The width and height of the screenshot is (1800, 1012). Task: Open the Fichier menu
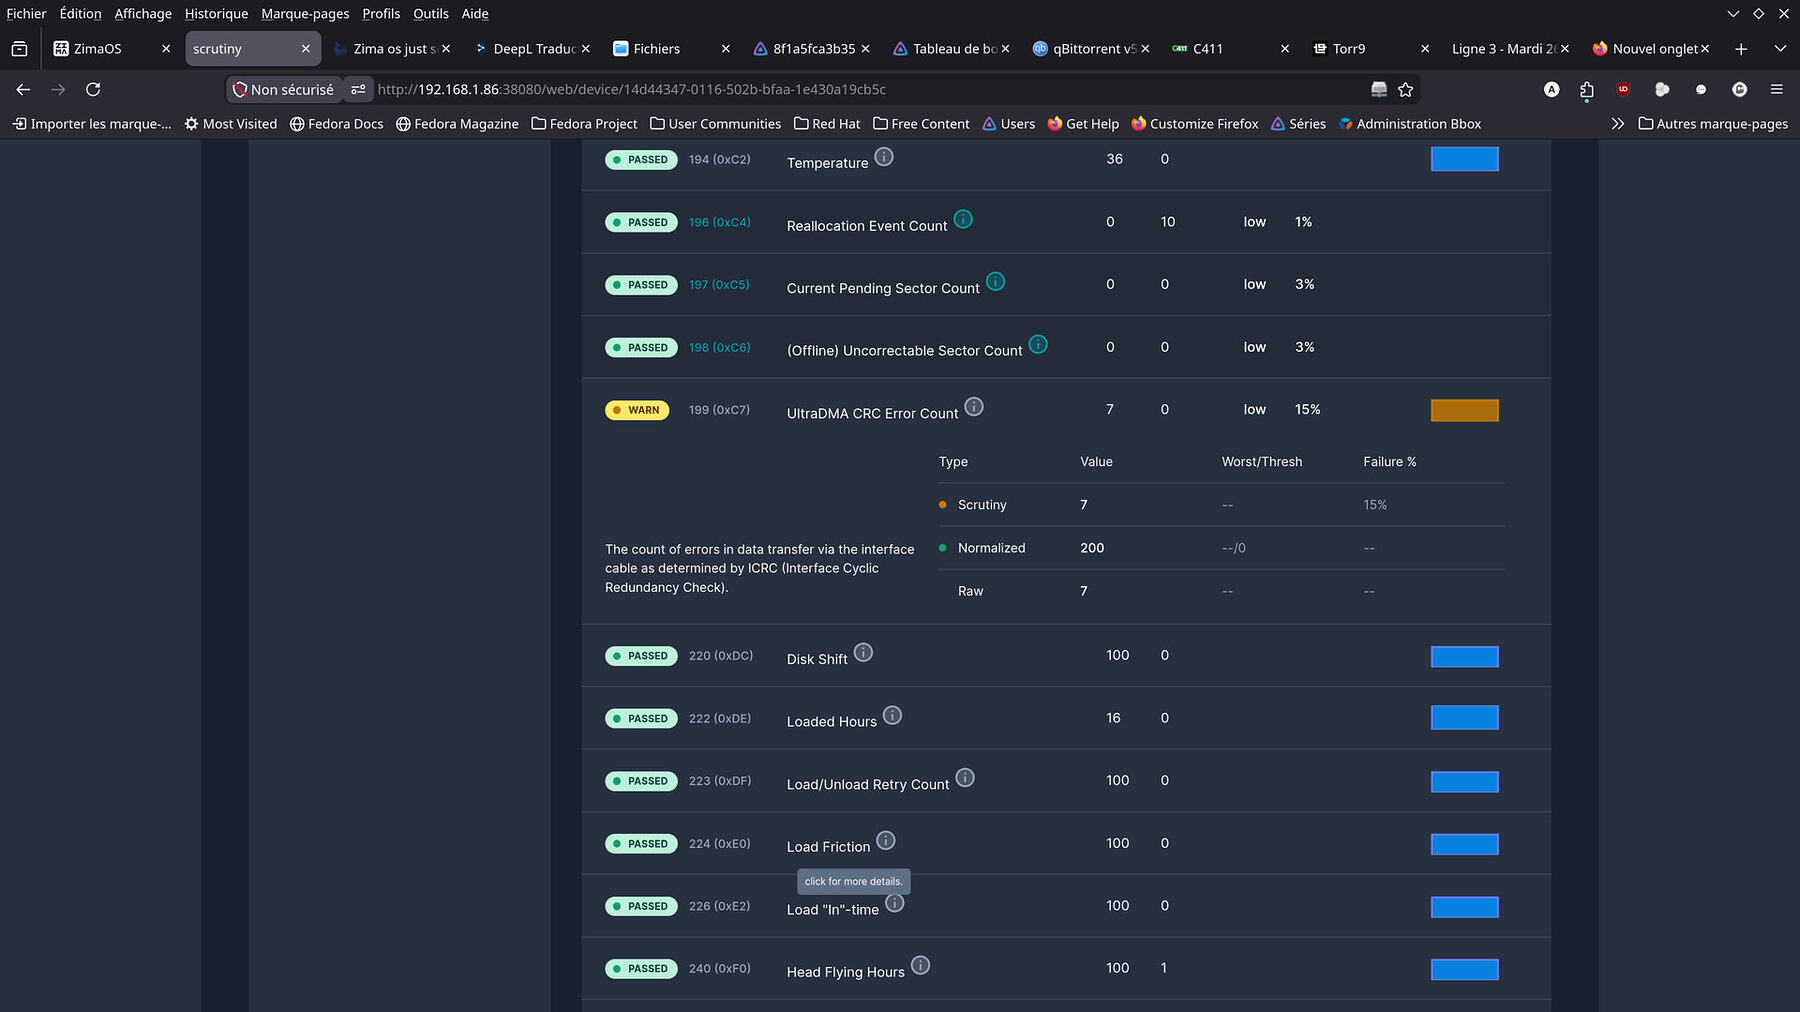26,13
